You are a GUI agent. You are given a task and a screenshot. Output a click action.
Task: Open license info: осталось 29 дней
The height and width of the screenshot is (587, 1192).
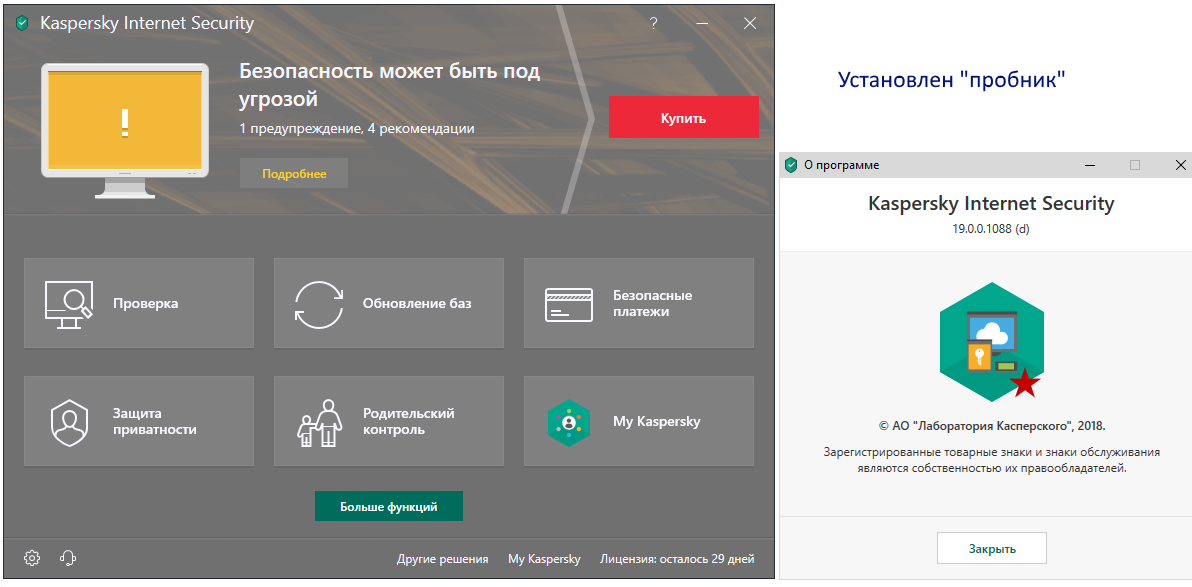click(677, 559)
